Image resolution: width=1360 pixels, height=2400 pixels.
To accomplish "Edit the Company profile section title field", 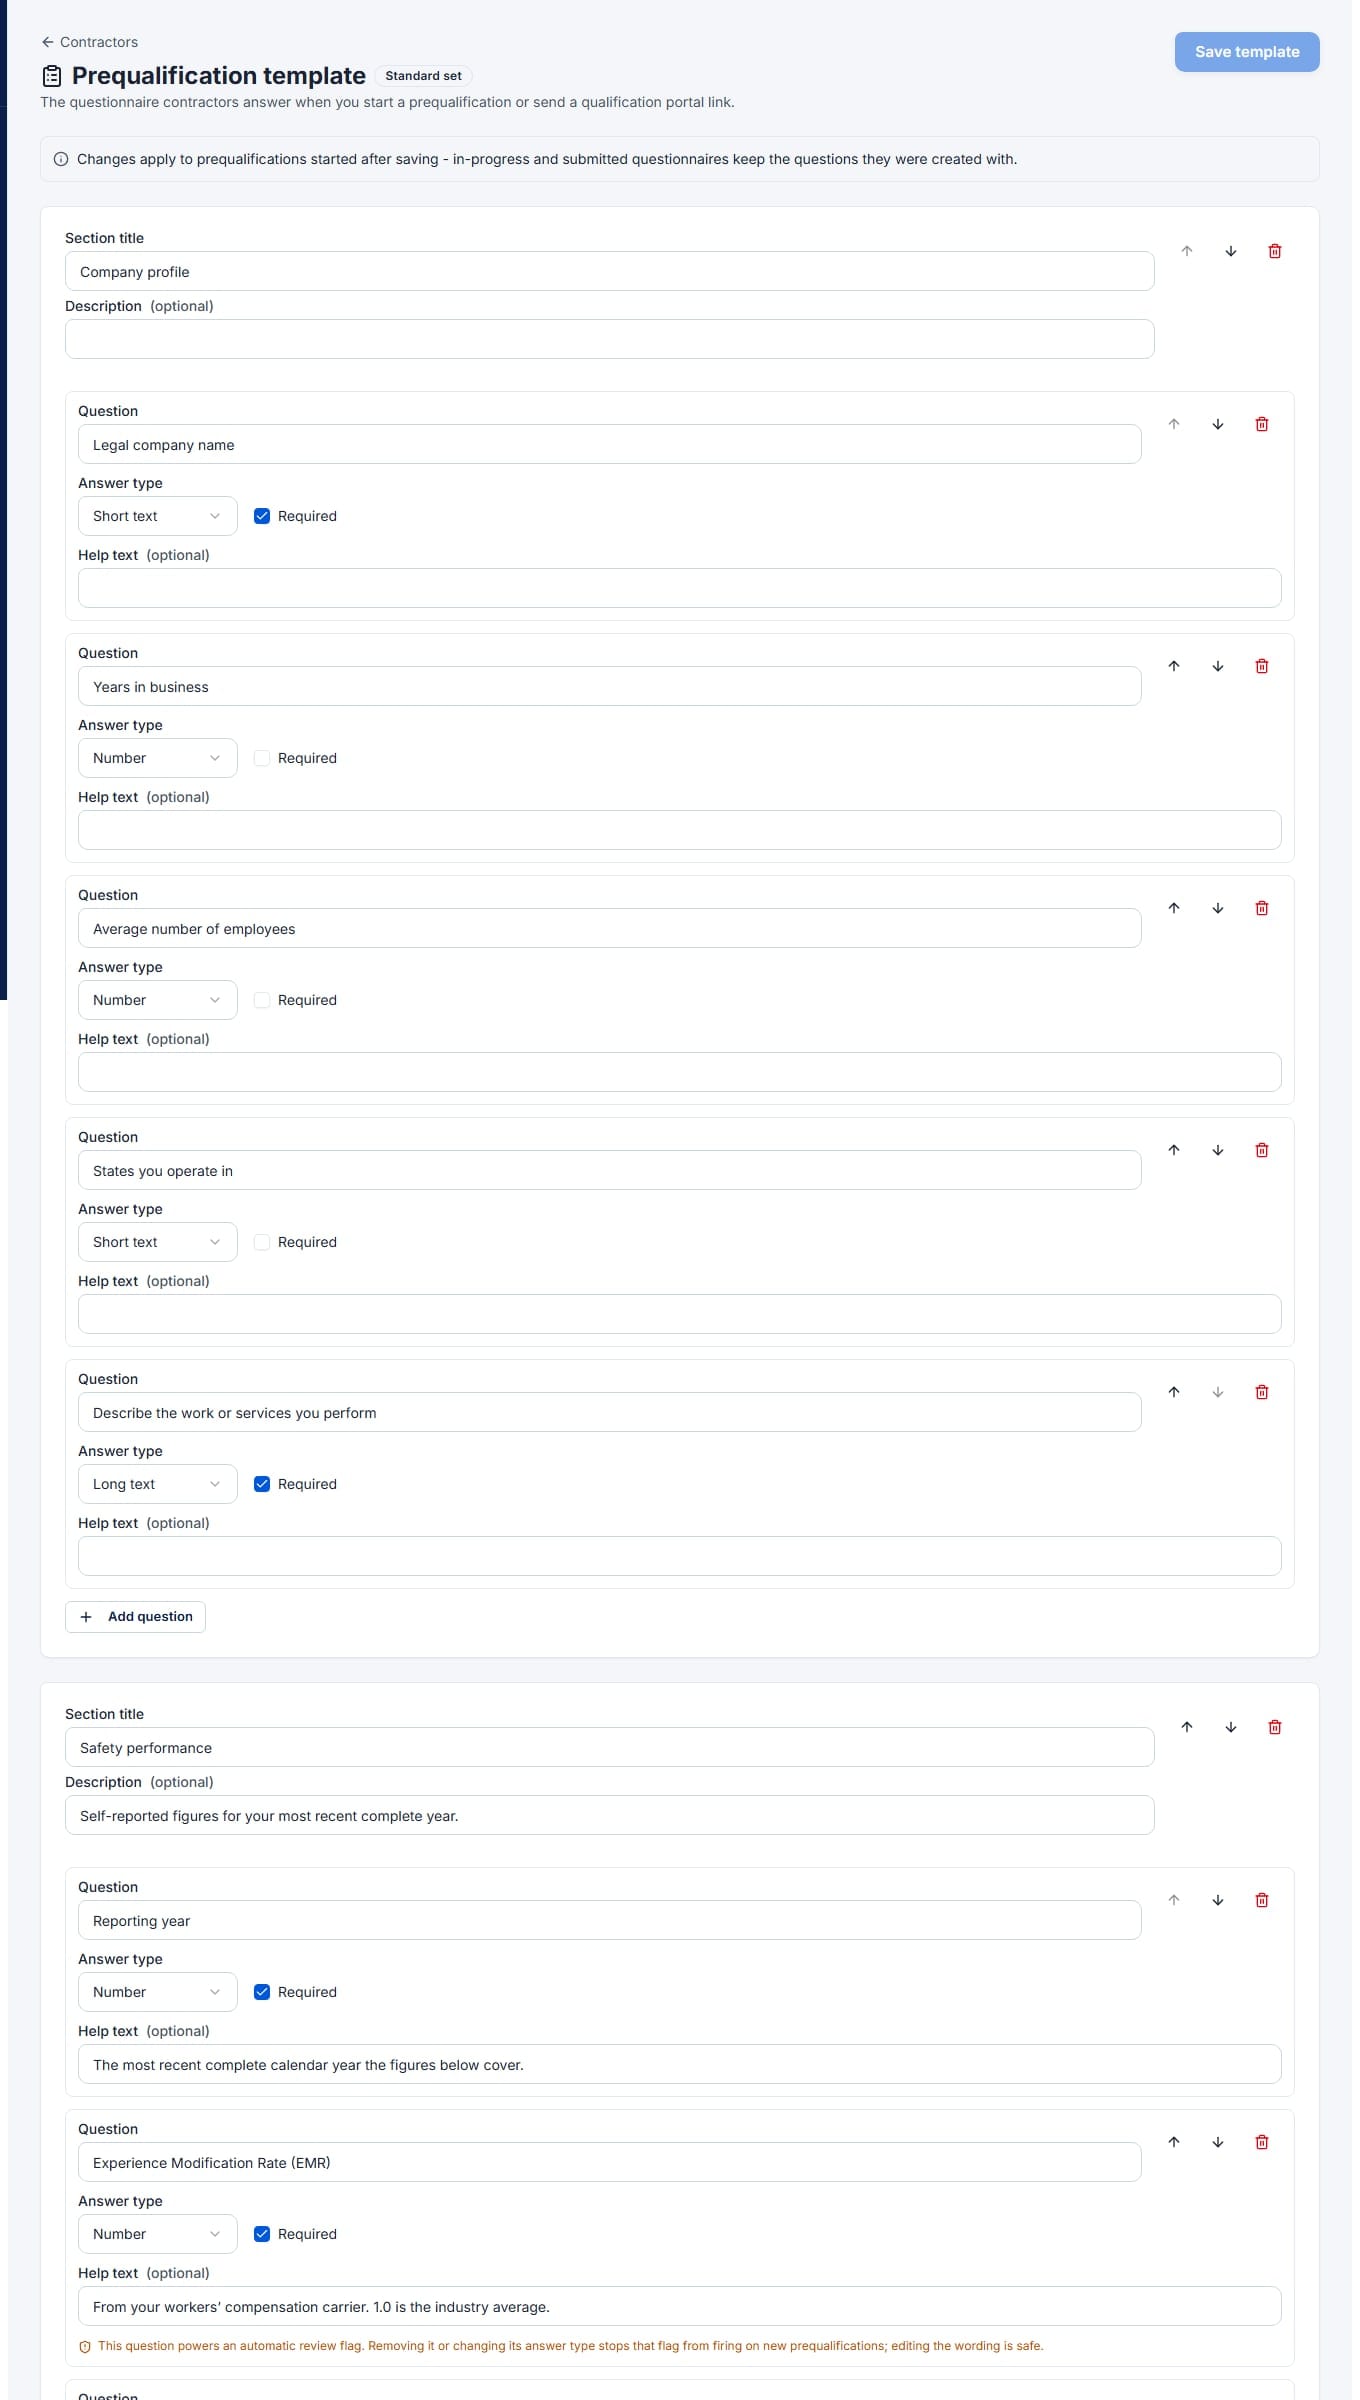I will pyautogui.click(x=610, y=272).
